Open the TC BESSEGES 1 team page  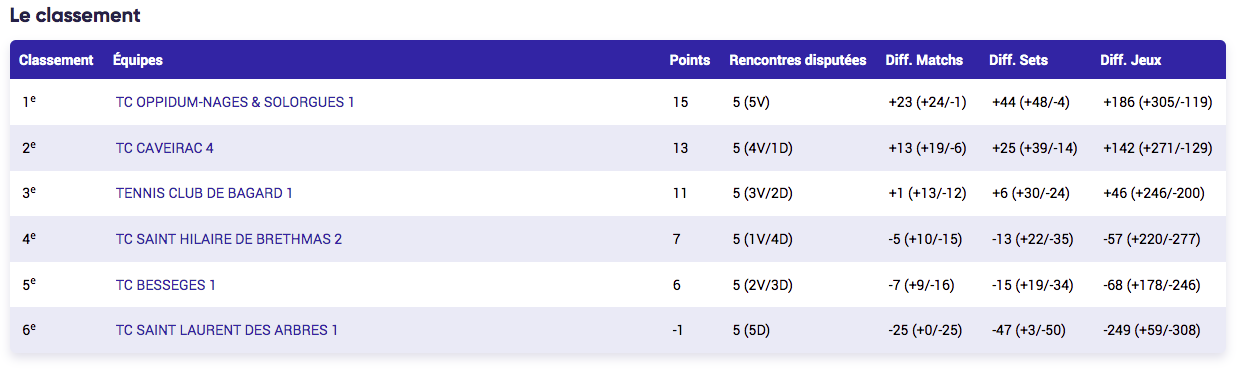pyautogui.click(x=166, y=285)
